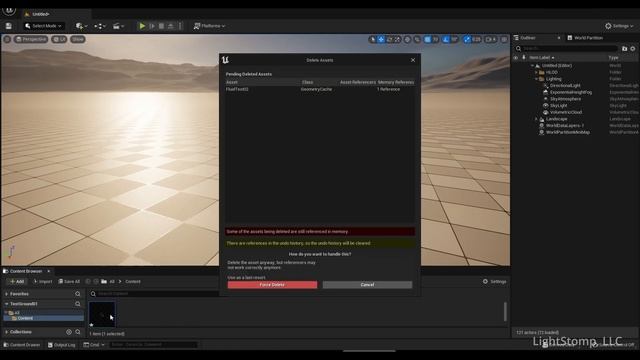The image size is (640, 360).
Task: Select WorldPartitionMiniMap in Outliner
Action: 567,132
